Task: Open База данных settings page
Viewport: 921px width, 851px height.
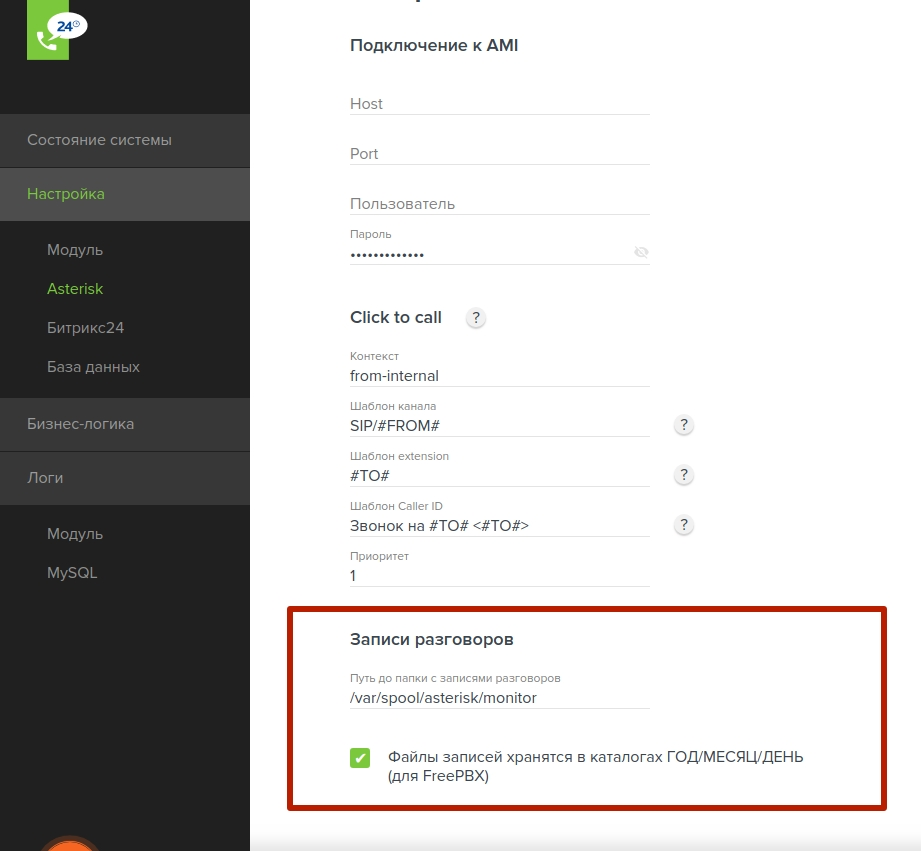Action: click(x=93, y=367)
